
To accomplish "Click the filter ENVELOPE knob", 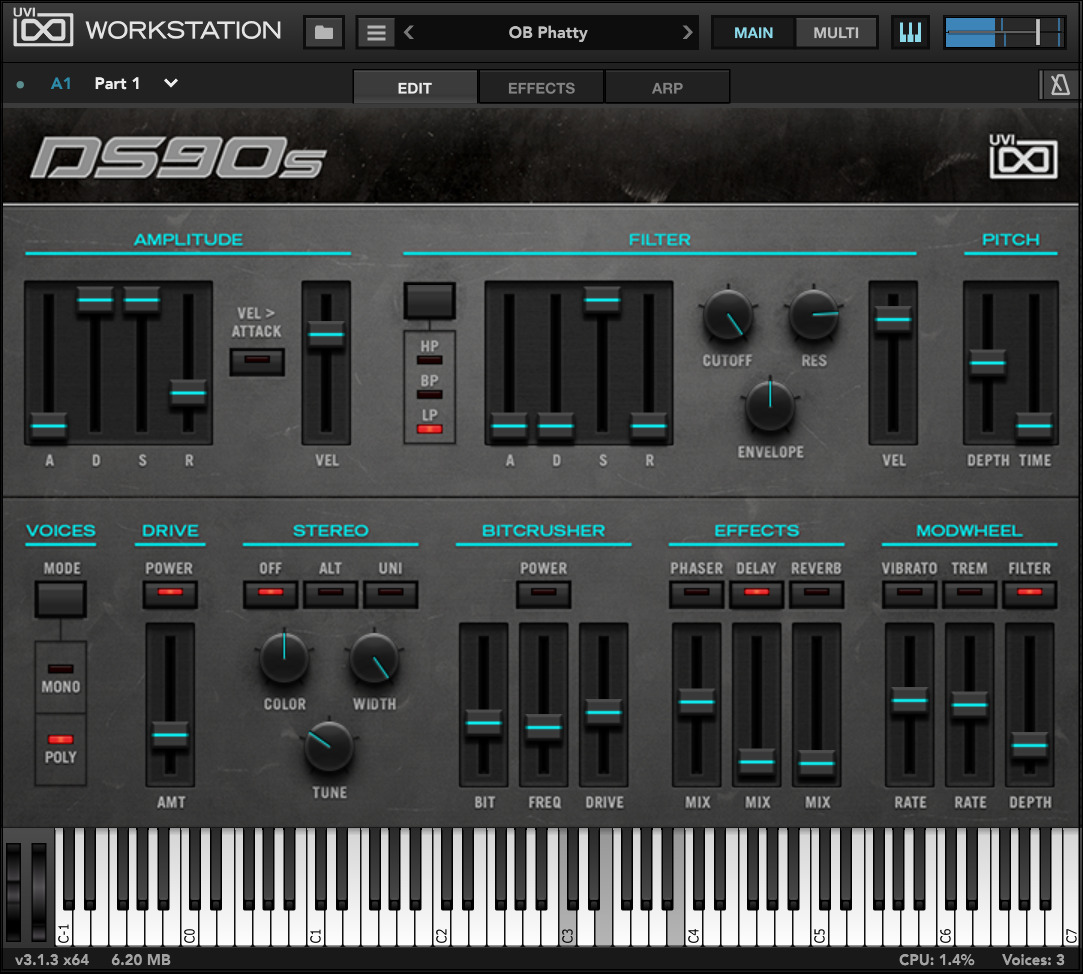I will tap(770, 405).
